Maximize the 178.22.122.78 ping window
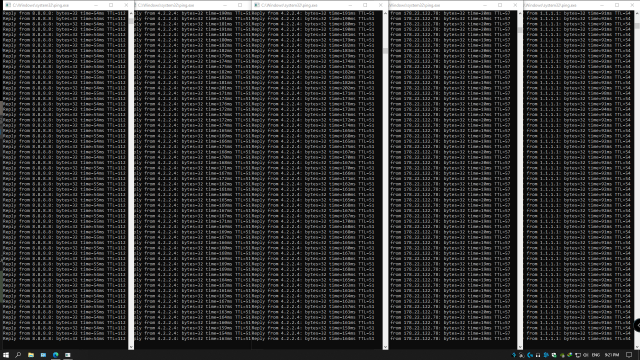This screenshot has width=640, height=360. tap(500, 5)
